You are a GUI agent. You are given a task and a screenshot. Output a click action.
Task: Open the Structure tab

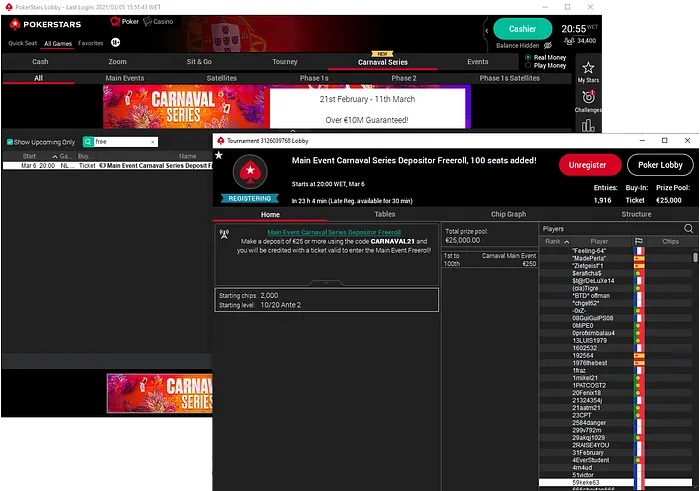pyautogui.click(x=636, y=214)
